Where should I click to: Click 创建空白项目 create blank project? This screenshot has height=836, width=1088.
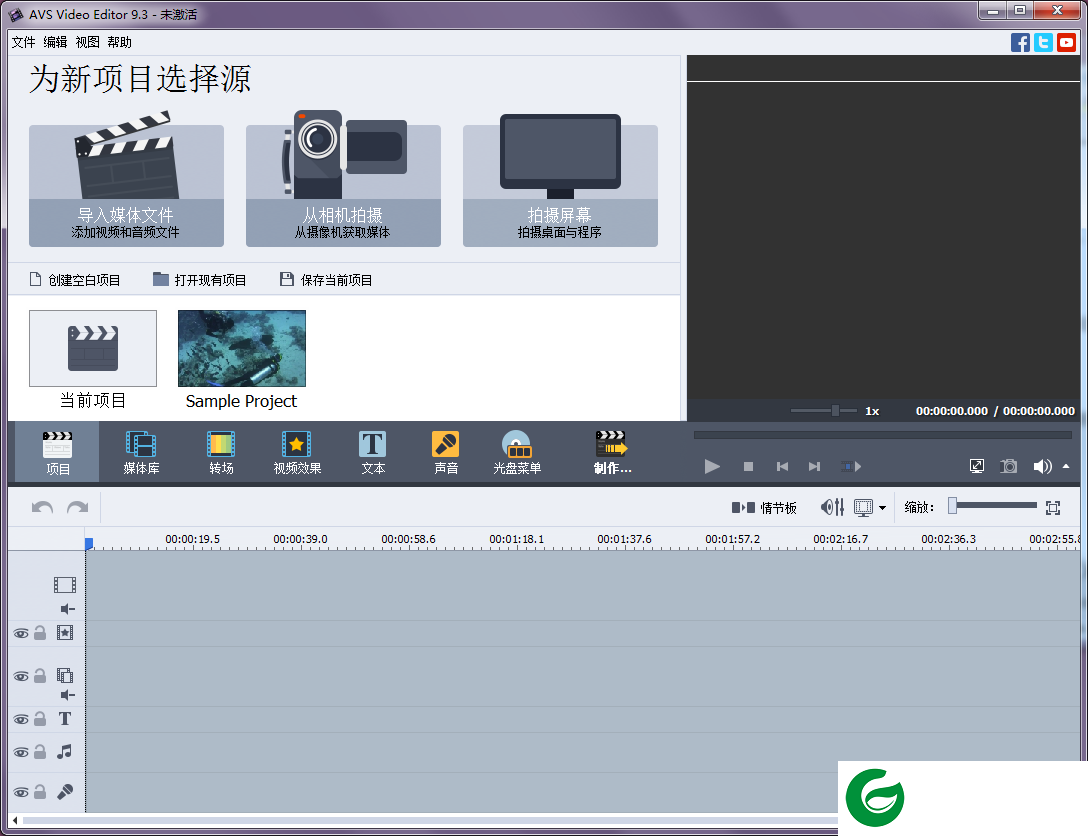point(75,280)
